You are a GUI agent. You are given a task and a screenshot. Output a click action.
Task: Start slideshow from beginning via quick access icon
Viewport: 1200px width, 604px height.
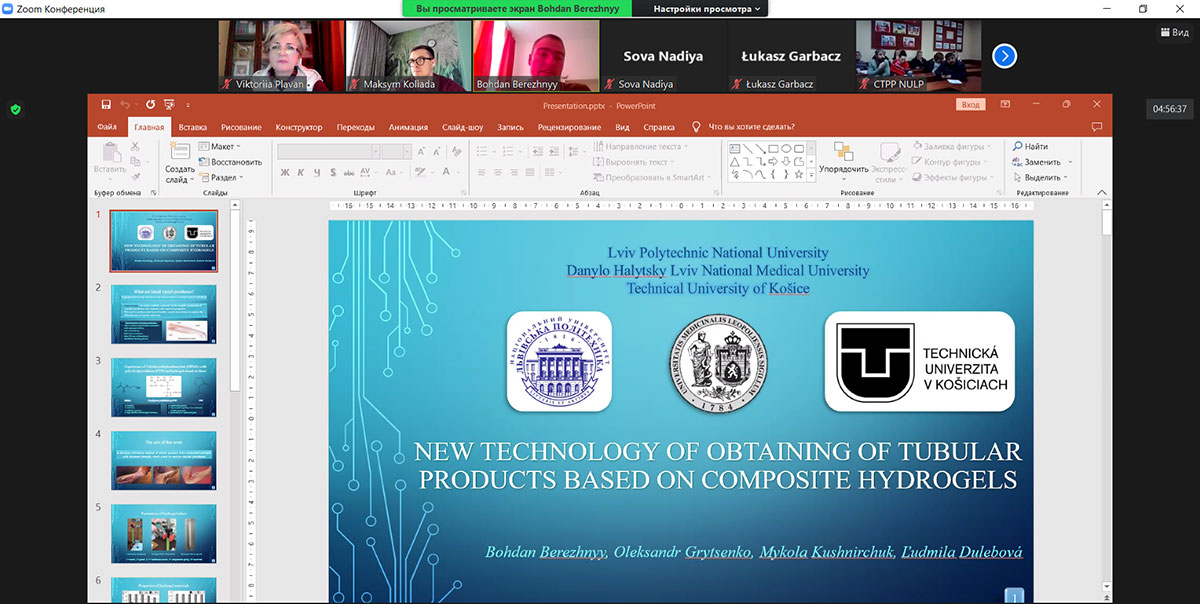(x=169, y=104)
